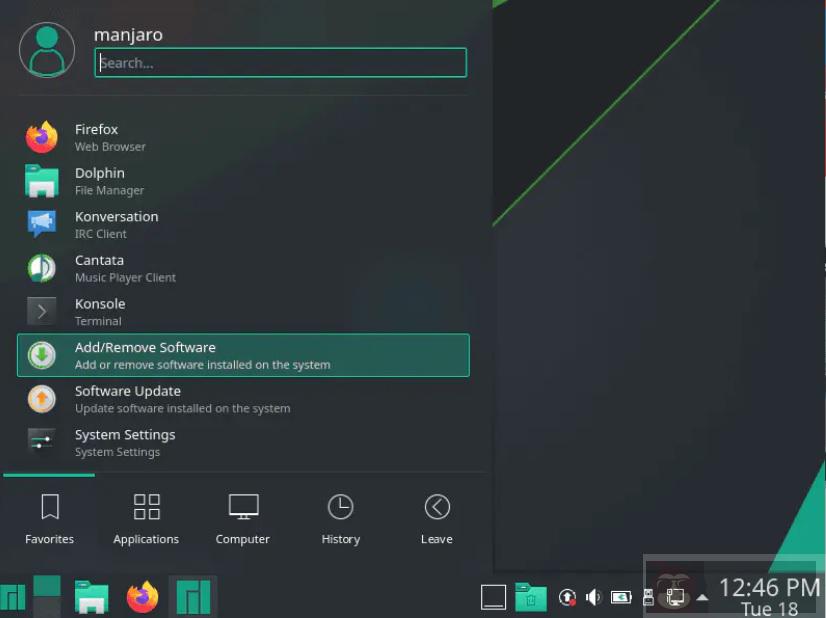Switch to the Applications category
Screen dimensions: 826x618
tap(146, 517)
